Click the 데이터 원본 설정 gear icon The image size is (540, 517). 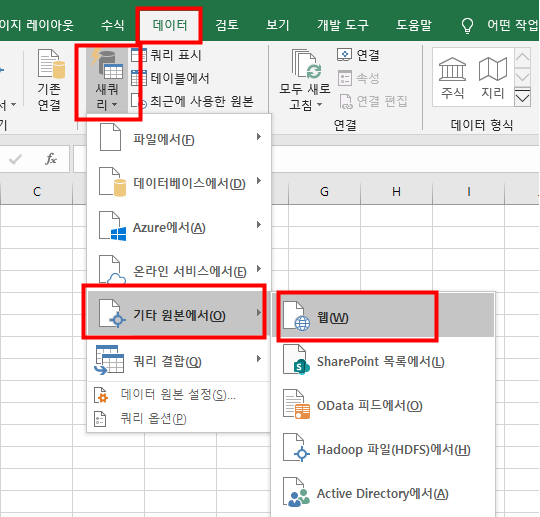[x=101, y=395]
